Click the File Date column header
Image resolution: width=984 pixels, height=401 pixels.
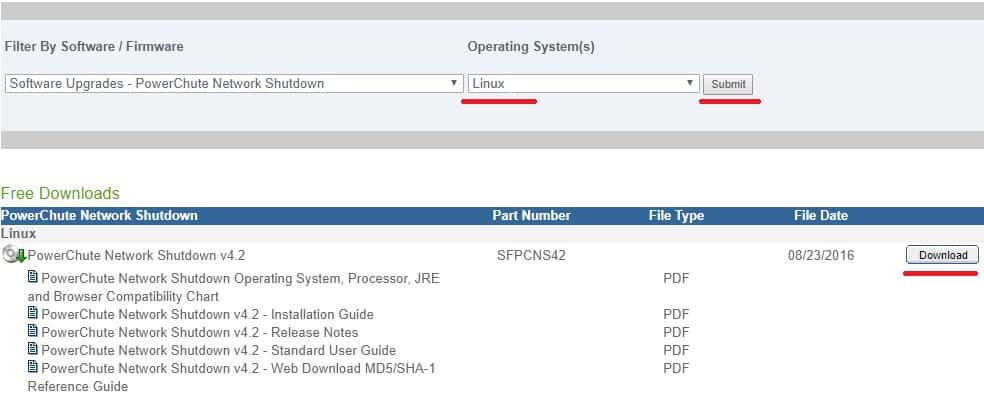click(820, 215)
